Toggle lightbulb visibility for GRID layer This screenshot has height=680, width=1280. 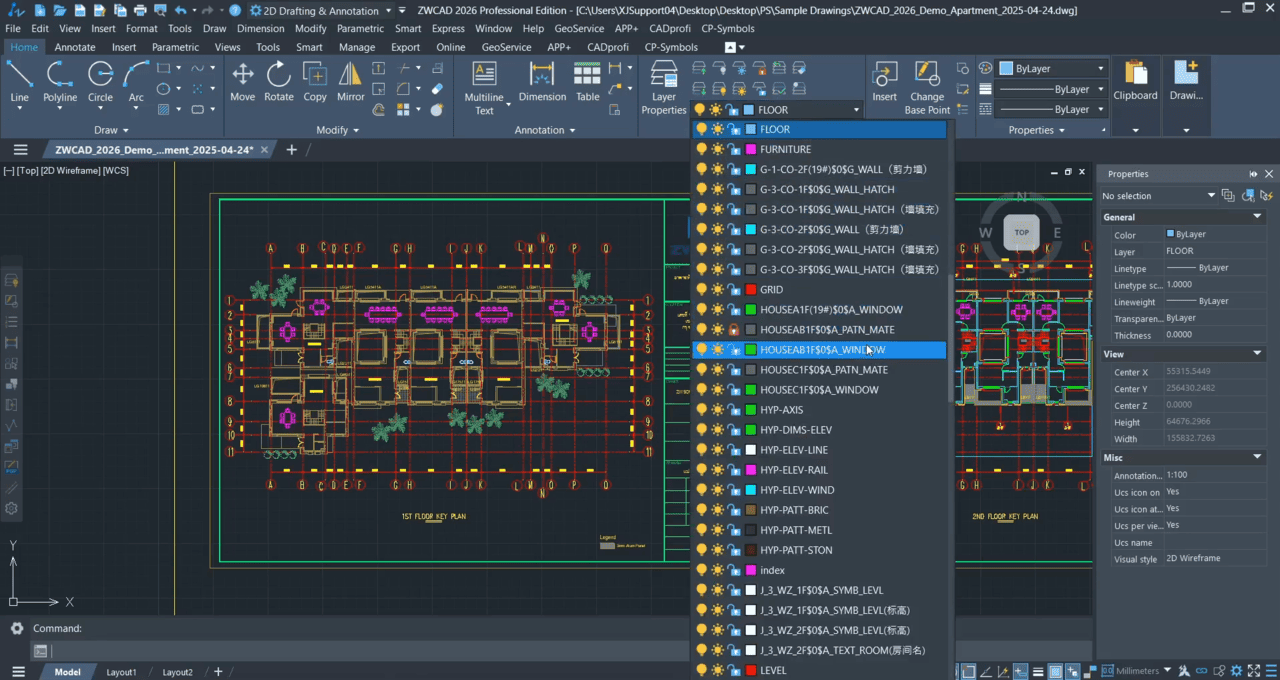click(x=701, y=290)
